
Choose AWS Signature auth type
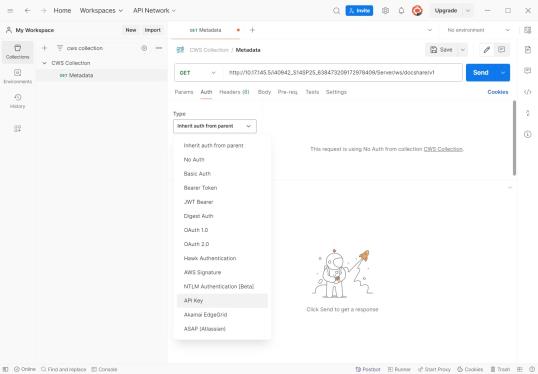pyautogui.click(x=222, y=272)
